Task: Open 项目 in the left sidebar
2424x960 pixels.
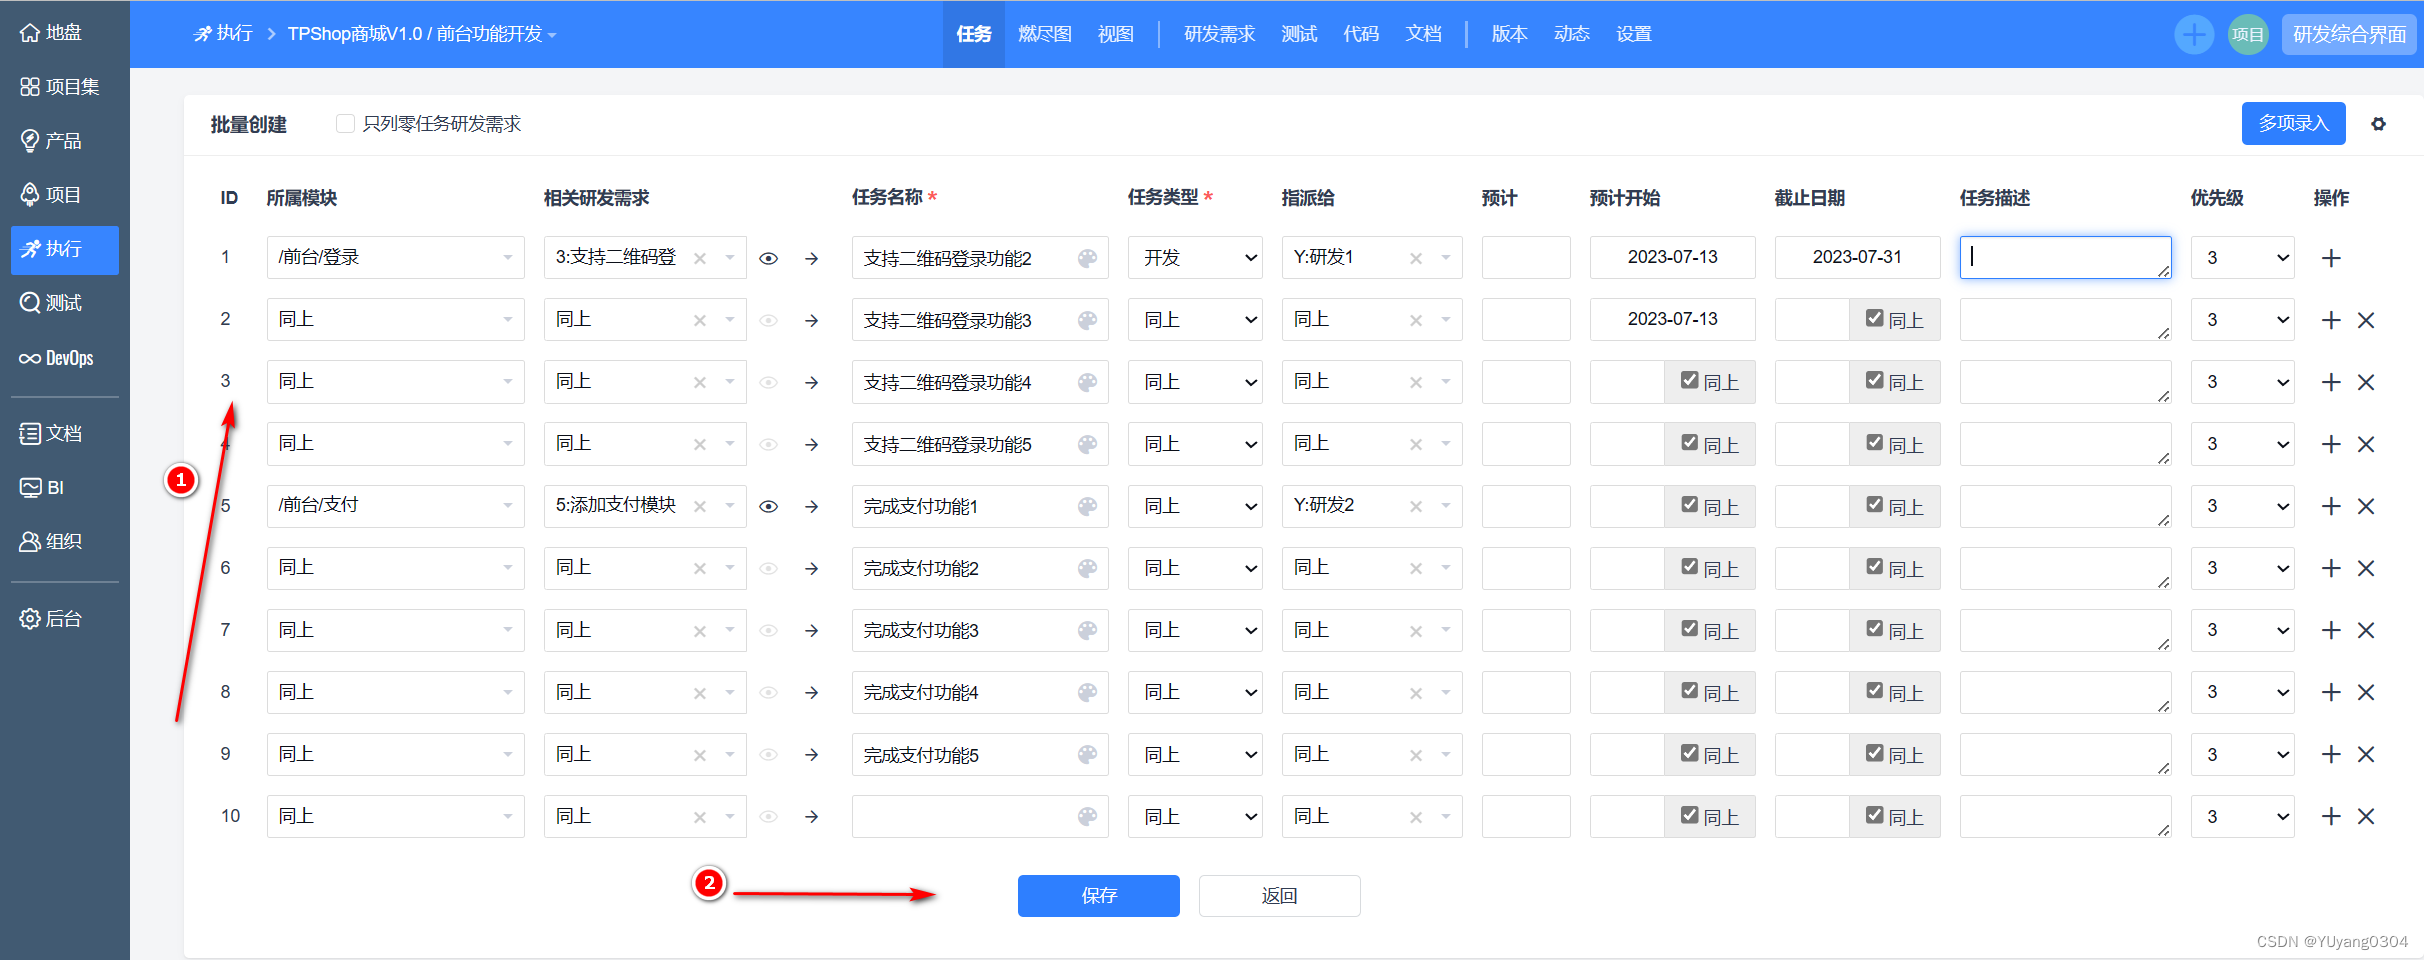Action: pyautogui.click(x=52, y=195)
